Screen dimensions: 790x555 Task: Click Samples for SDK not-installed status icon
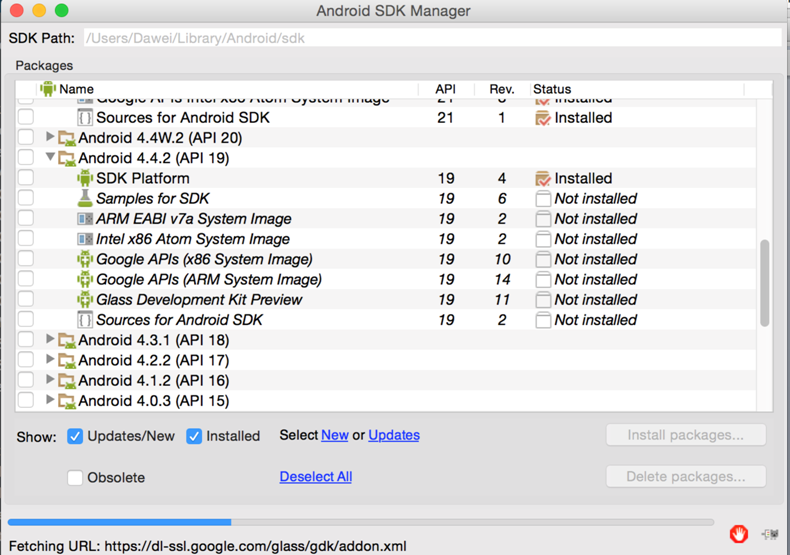[543, 198]
